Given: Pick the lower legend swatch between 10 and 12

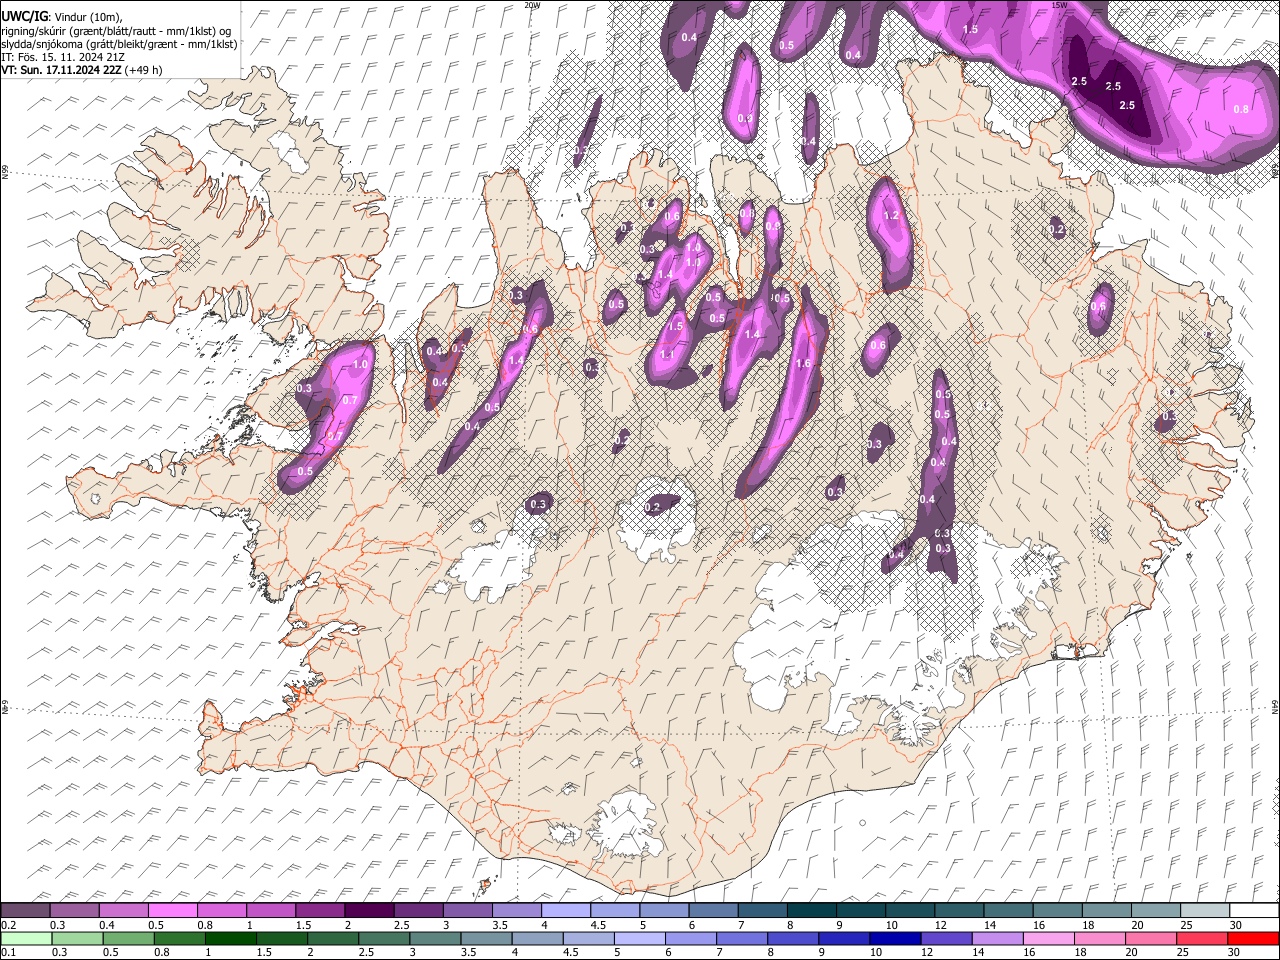Looking at the screenshot, I should (895, 938).
